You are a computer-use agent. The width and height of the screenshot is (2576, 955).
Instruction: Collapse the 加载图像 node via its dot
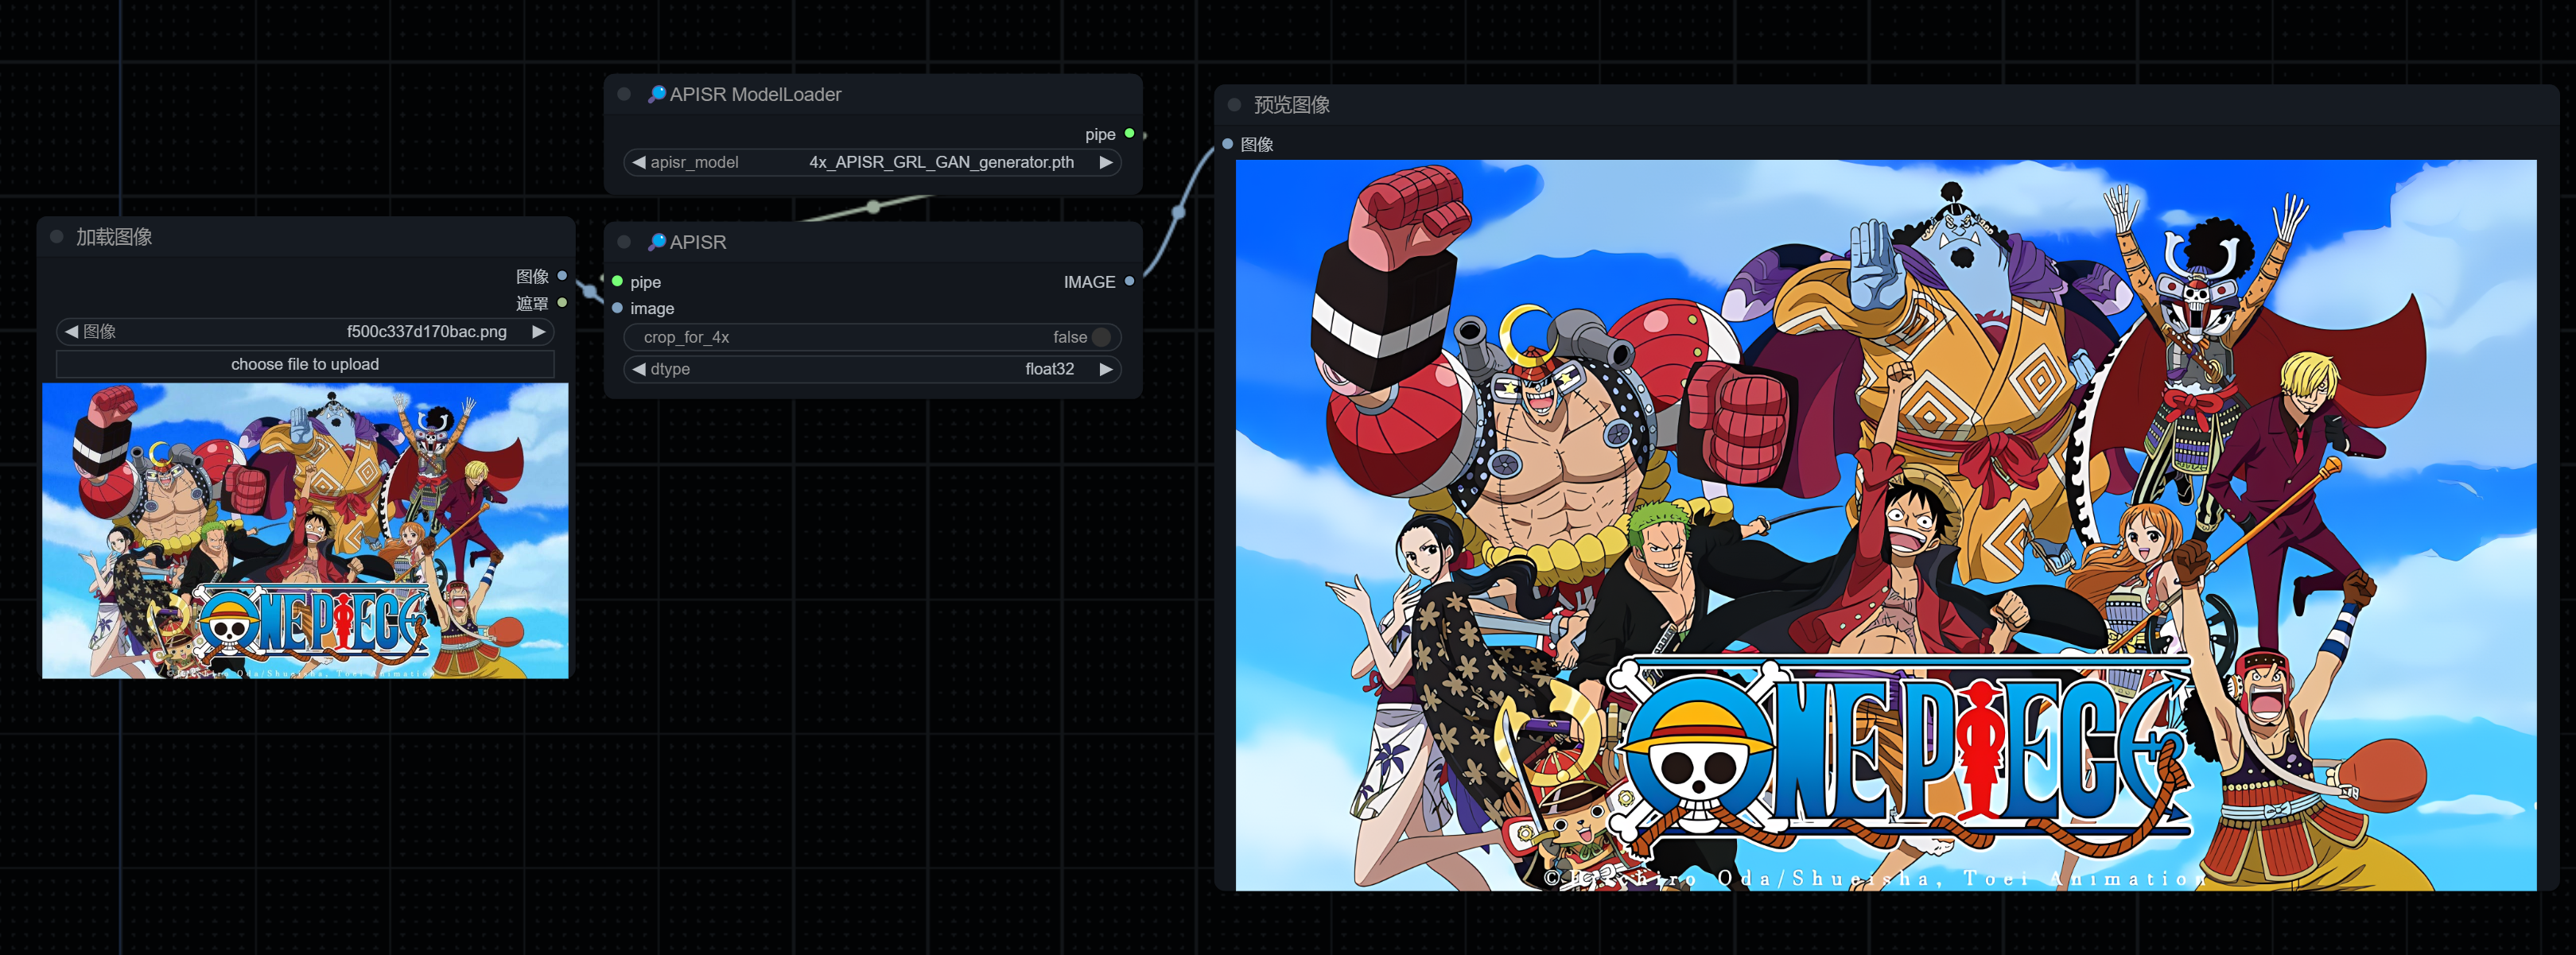[57, 237]
